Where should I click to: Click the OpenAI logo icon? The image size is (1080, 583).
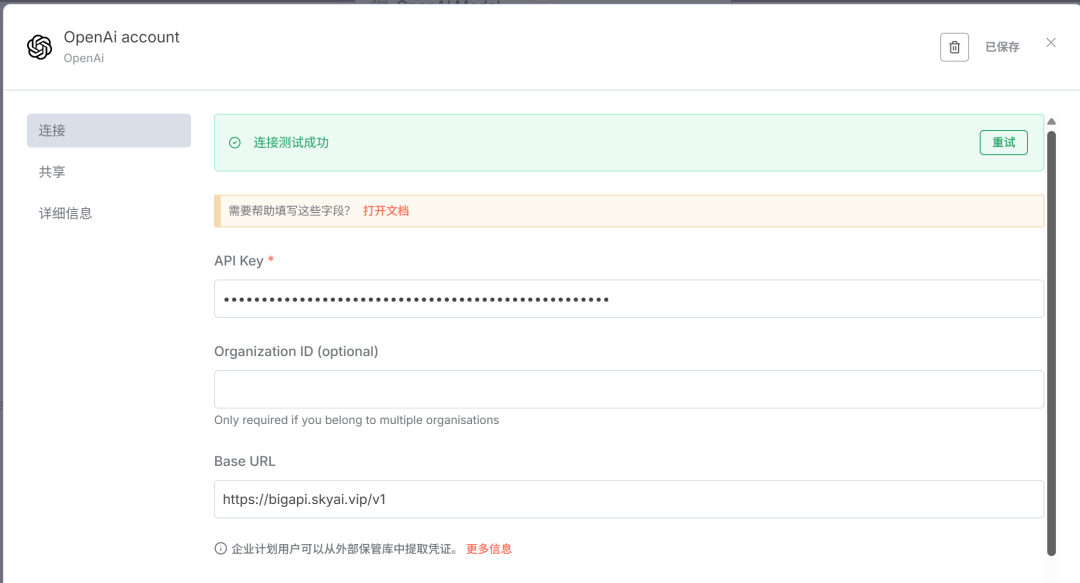click(39, 47)
